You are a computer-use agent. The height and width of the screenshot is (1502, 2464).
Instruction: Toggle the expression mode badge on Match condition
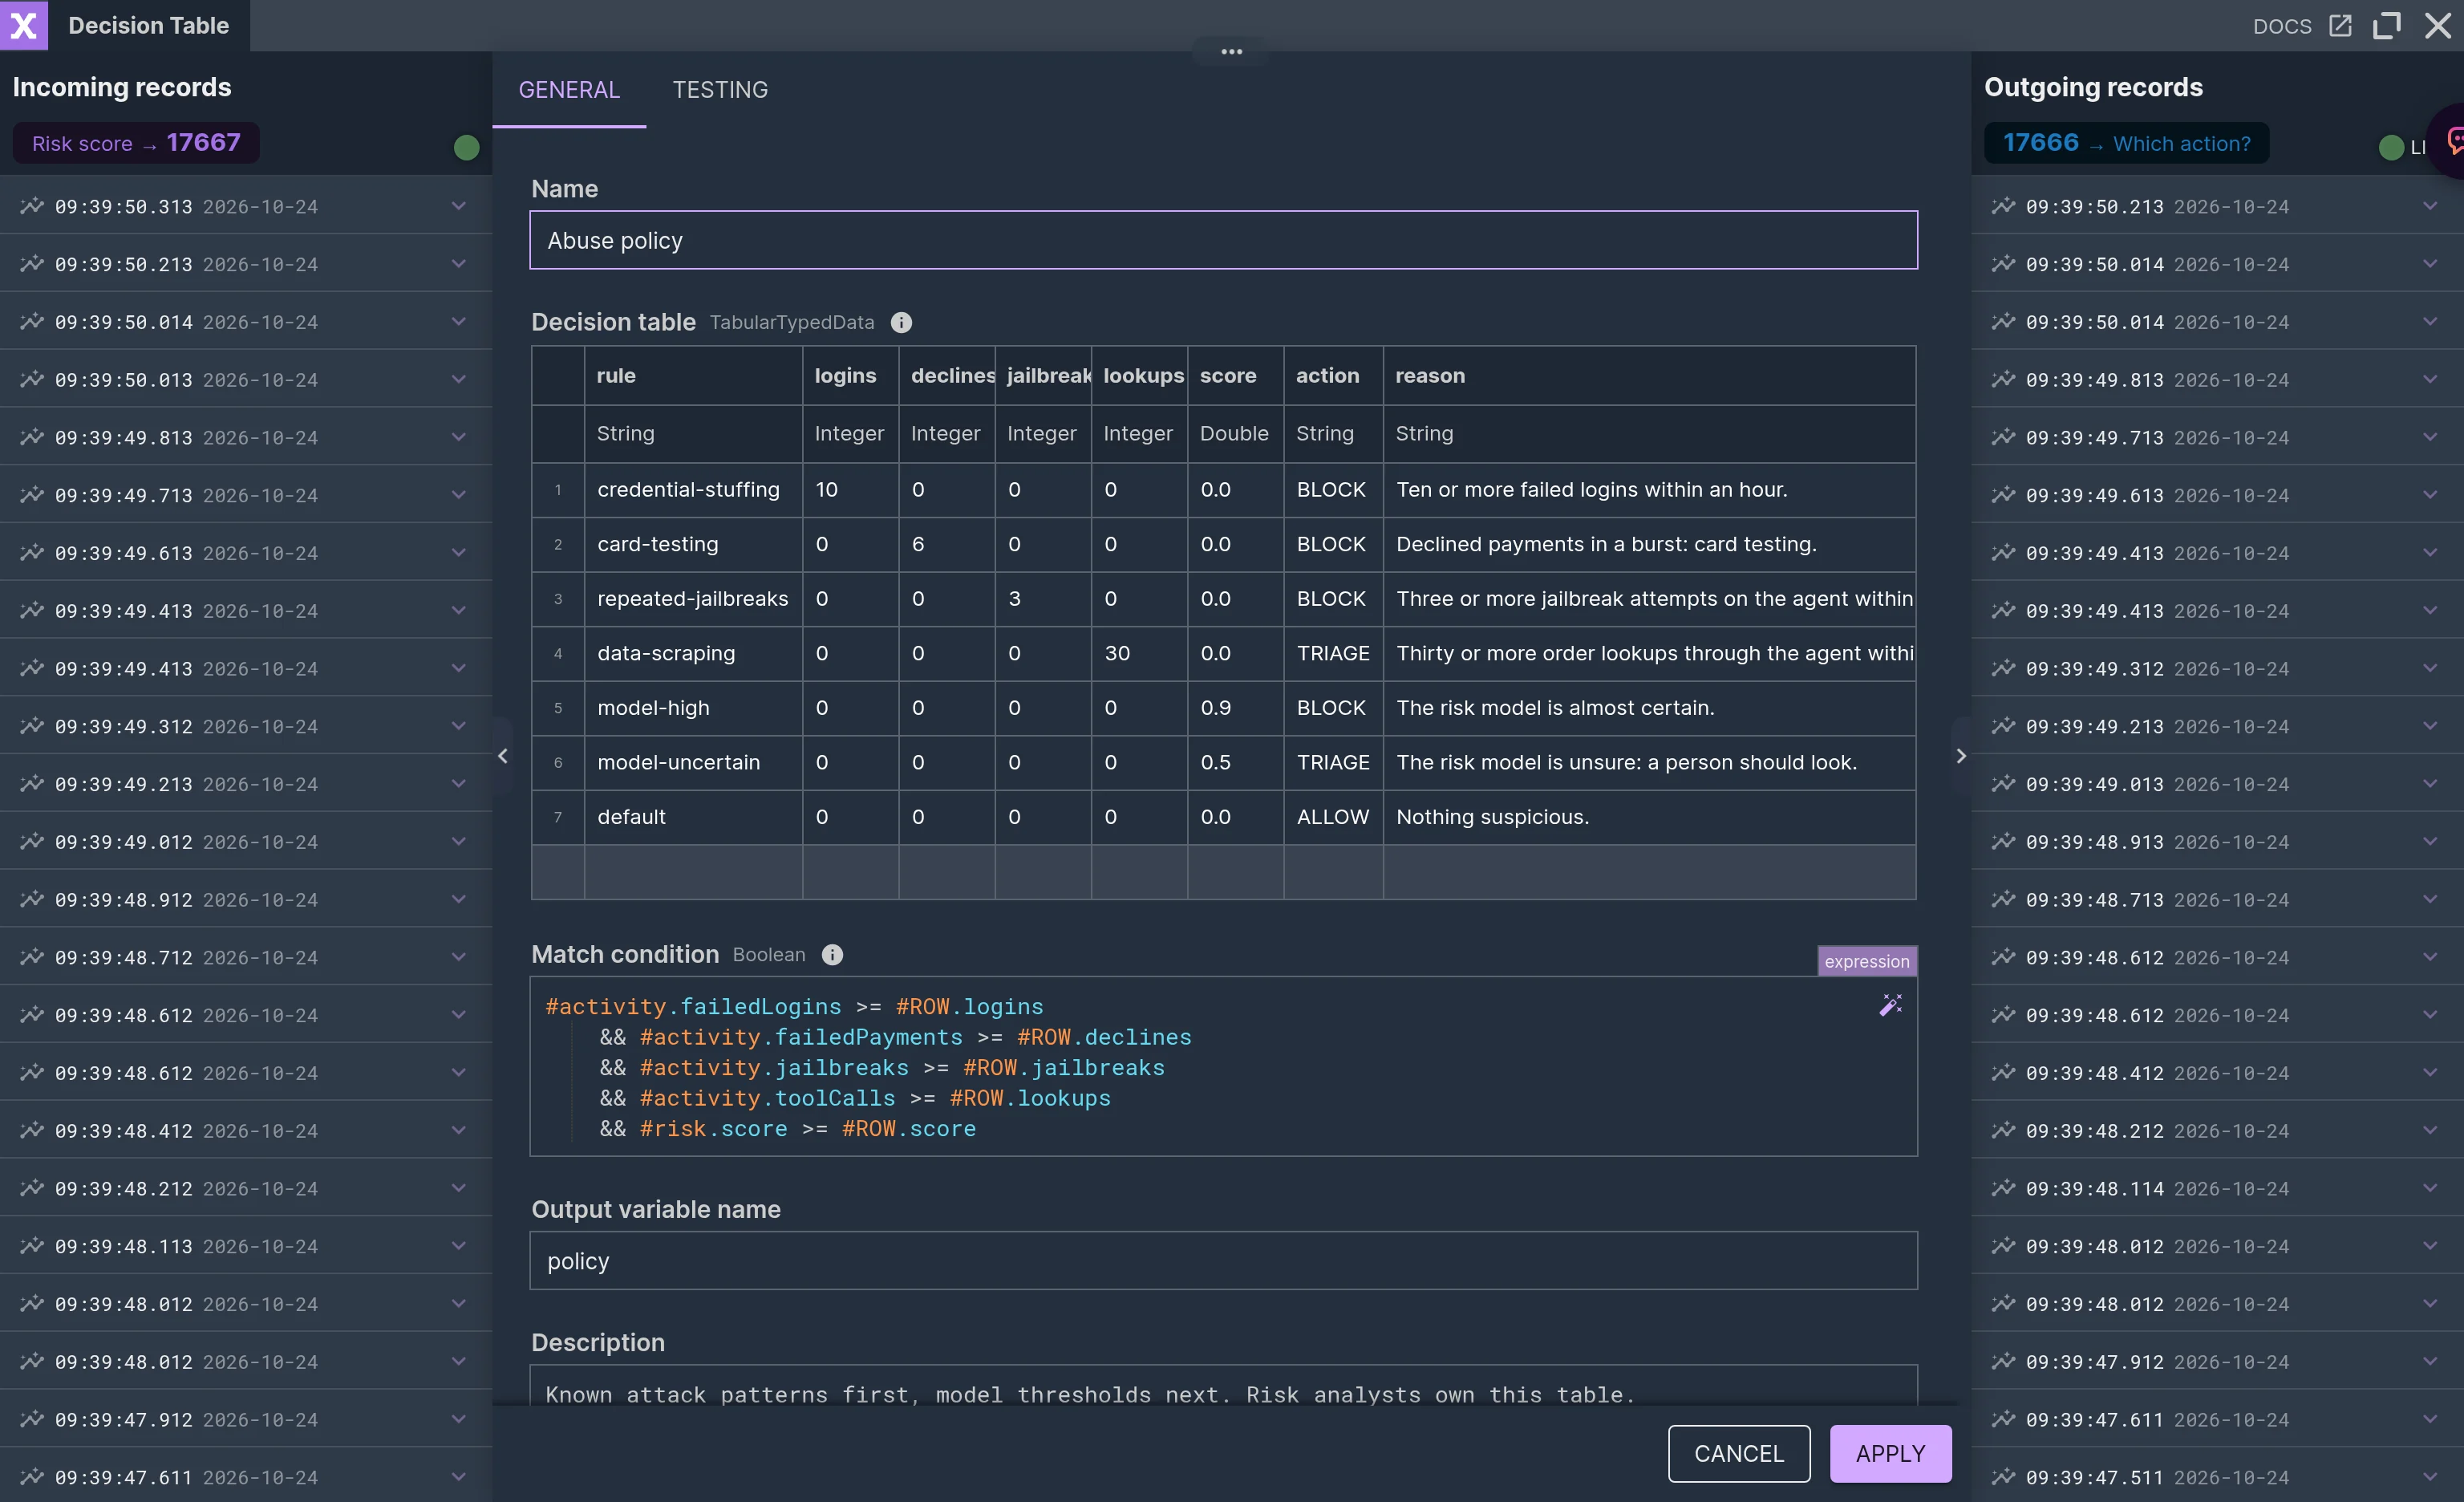coord(1866,961)
